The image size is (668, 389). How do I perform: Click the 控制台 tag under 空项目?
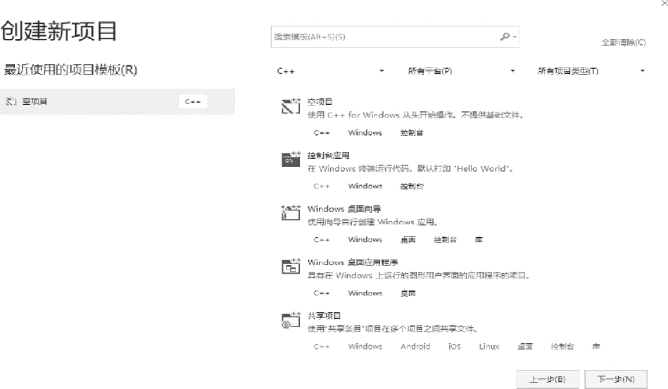(x=412, y=133)
